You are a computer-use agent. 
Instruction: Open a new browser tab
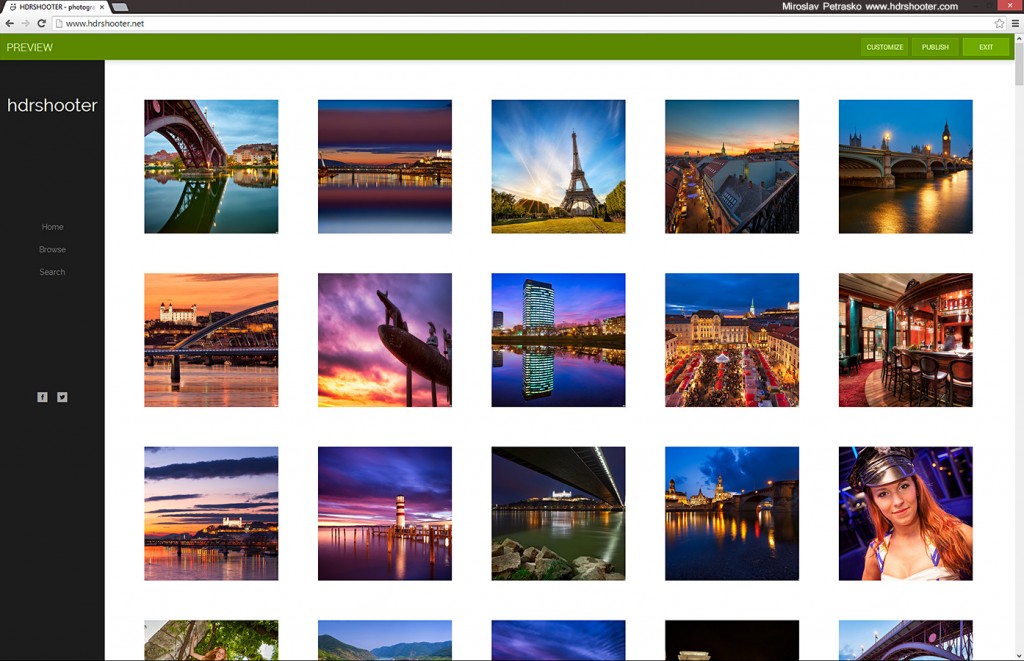[x=120, y=7]
